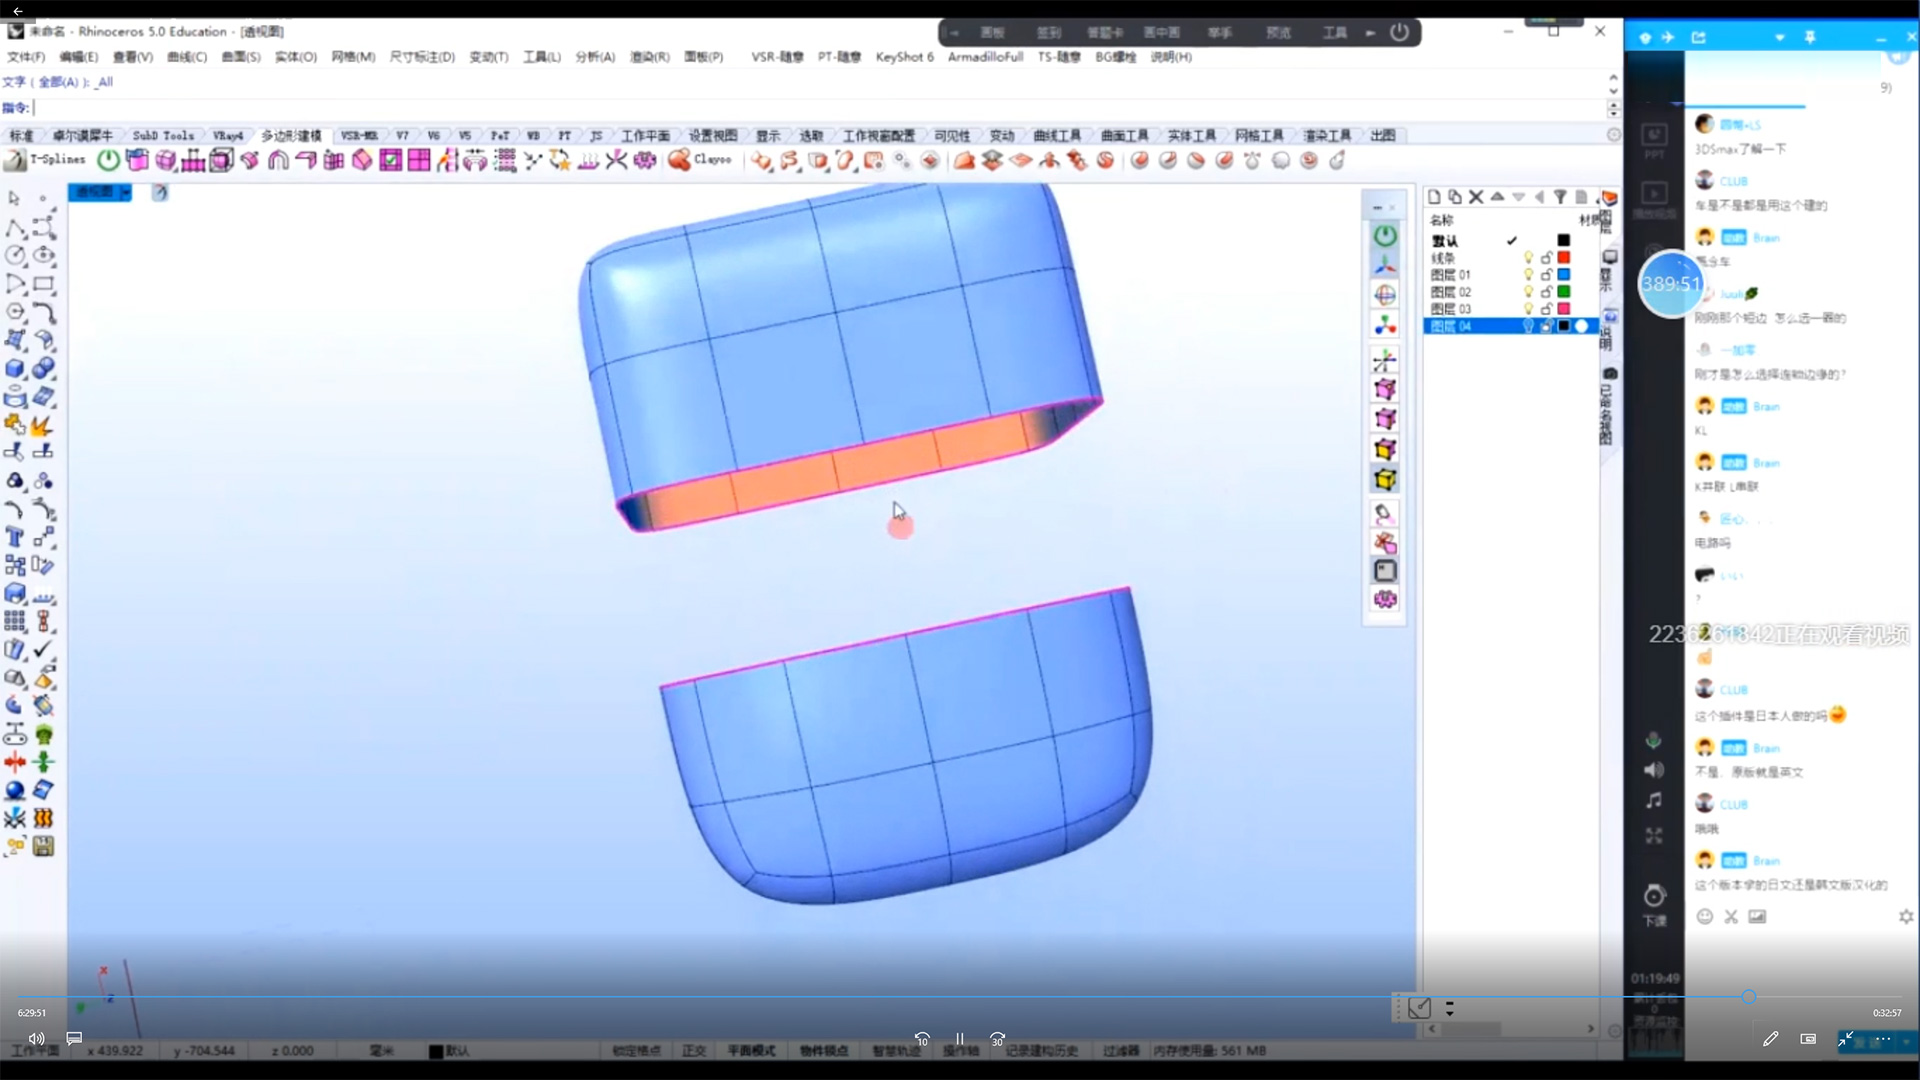Switch to the 曲面工具 toolbar tab

coord(1125,135)
